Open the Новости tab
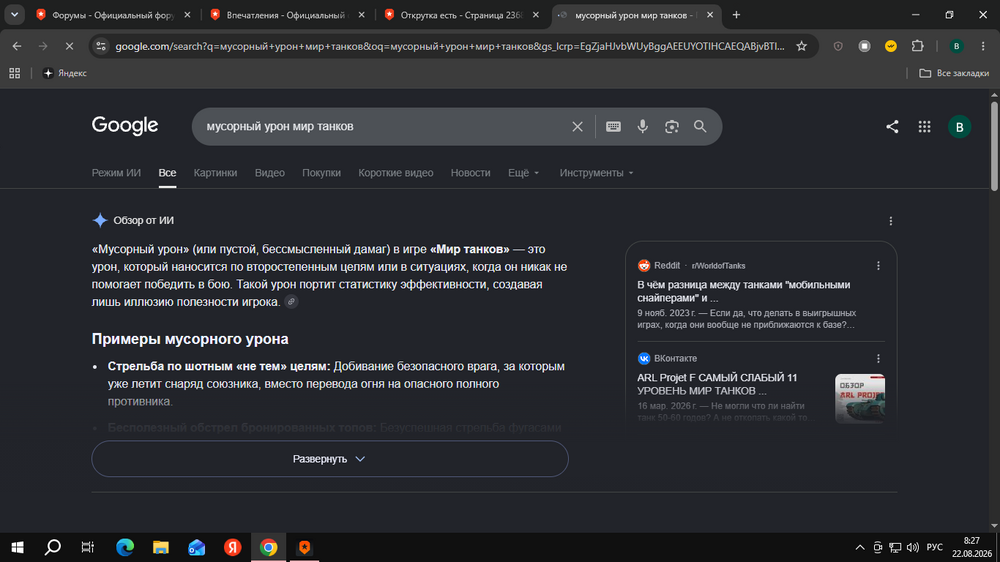The height and width of the screenshot is (562, 1000). click(471, 173)
